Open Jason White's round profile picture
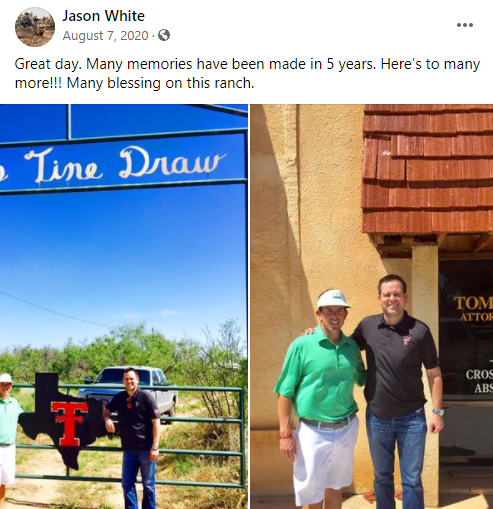Viewport: 493px width, 509px height. coord(35,27)
